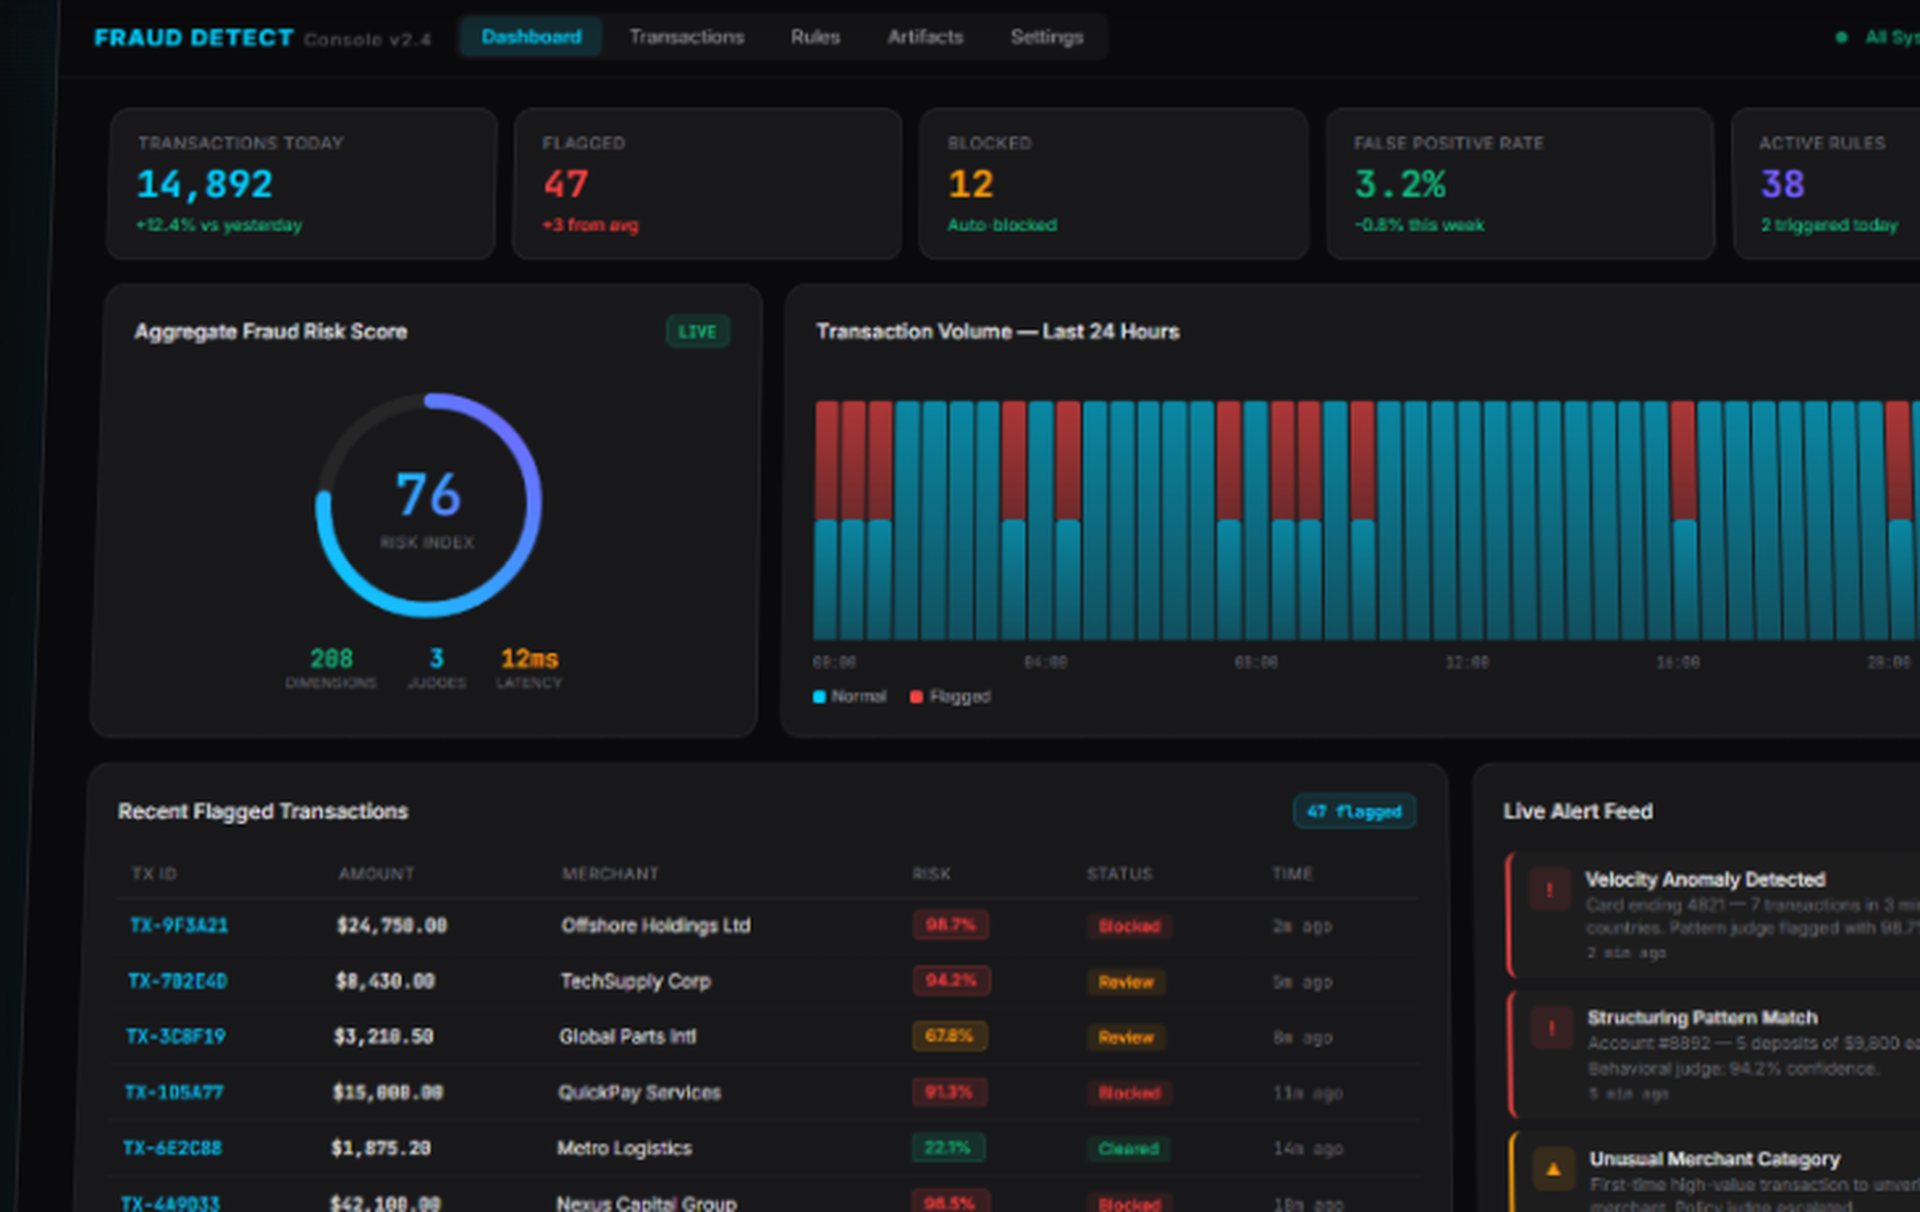Toggle the Blocked status pill on TX-105A77
Screen dimensions: 1920x1212
click(x=1128, y=1093)
